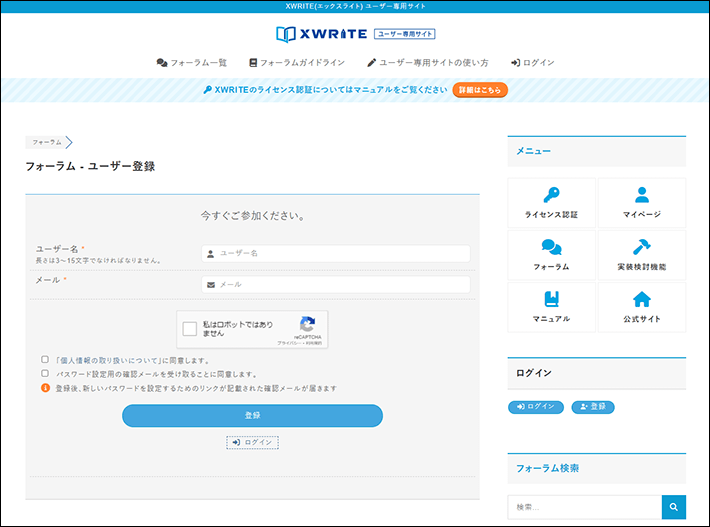Image resolution: width=710 pixels, height=527 pixels.
Task: Click the 公式サイト home icon
Action: [642, 299]
